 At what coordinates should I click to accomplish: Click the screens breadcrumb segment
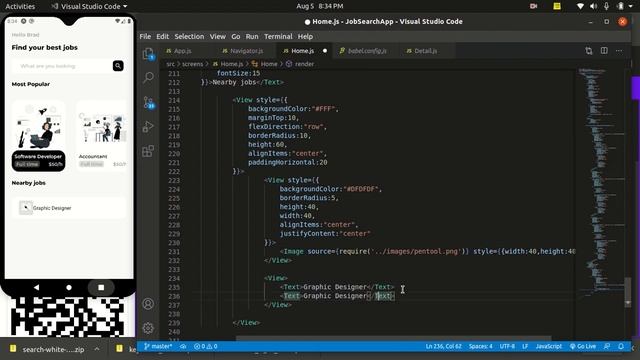(192, 64)
